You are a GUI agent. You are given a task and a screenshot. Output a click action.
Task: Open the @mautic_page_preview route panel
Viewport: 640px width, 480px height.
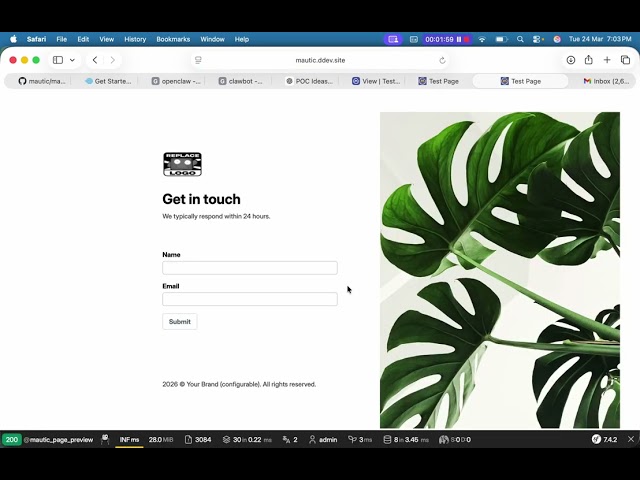click(x=58, y=440)
